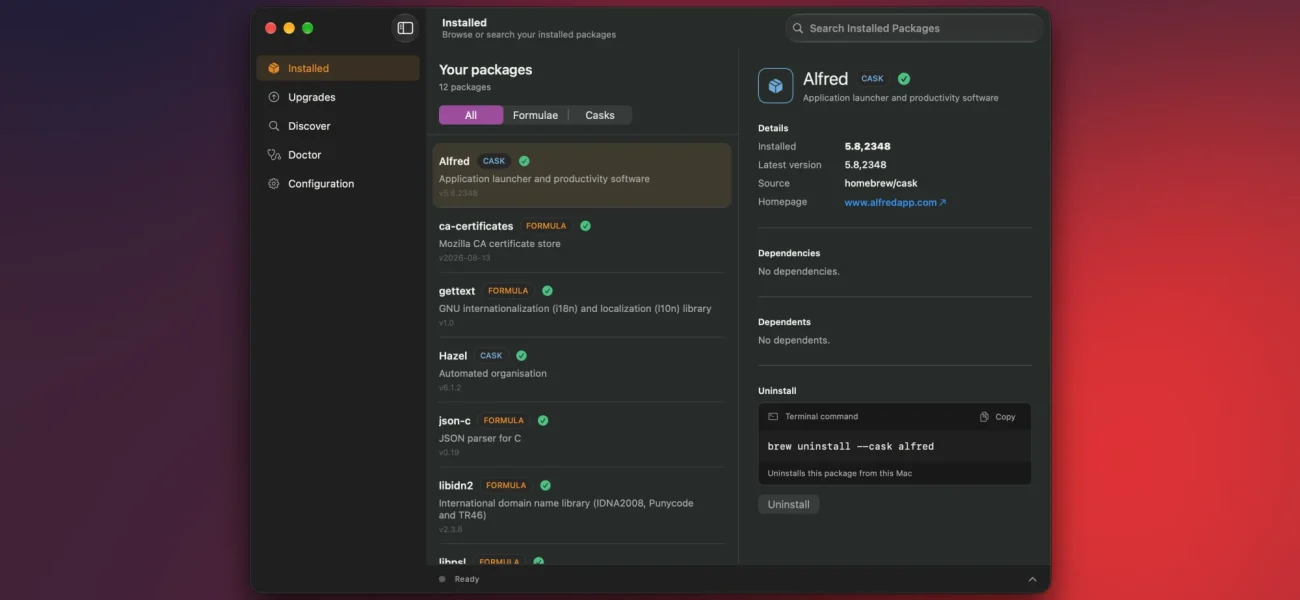This screenshot has width=1300, height=600.
Task: Toggle the sidebar visibility icon
Action: pos(405,28)
